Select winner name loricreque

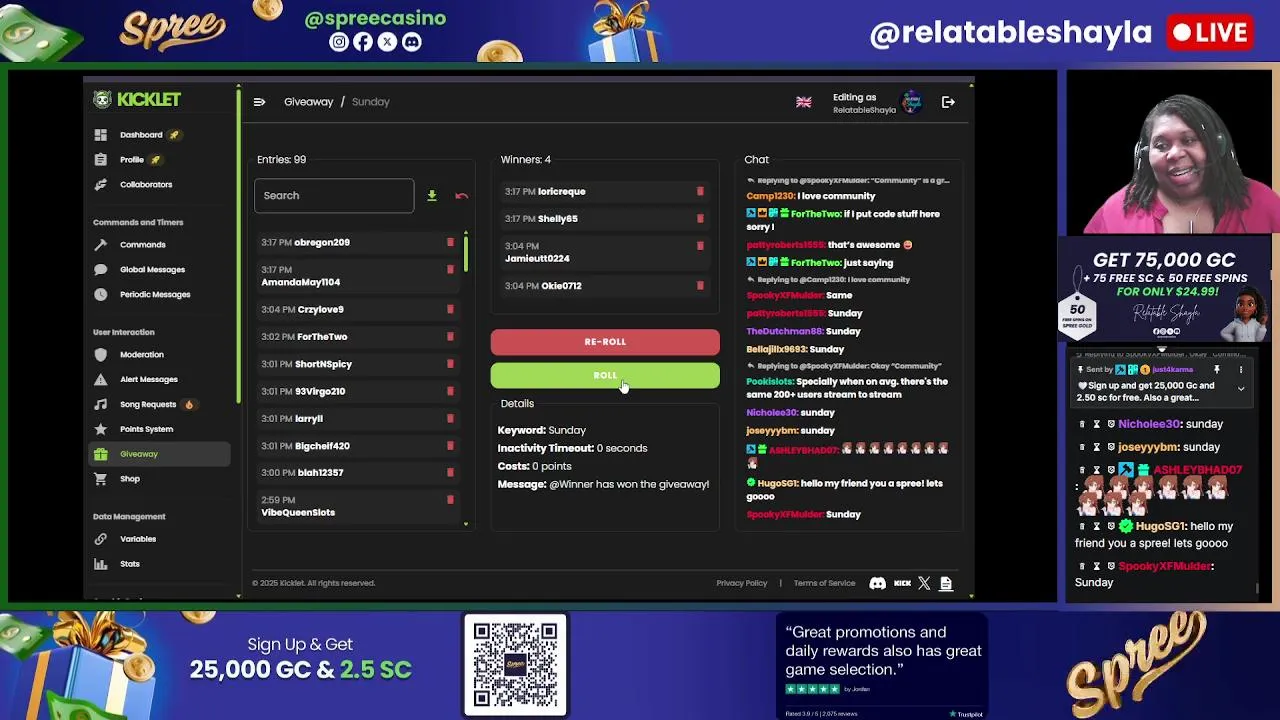click(x=562, y=192)
